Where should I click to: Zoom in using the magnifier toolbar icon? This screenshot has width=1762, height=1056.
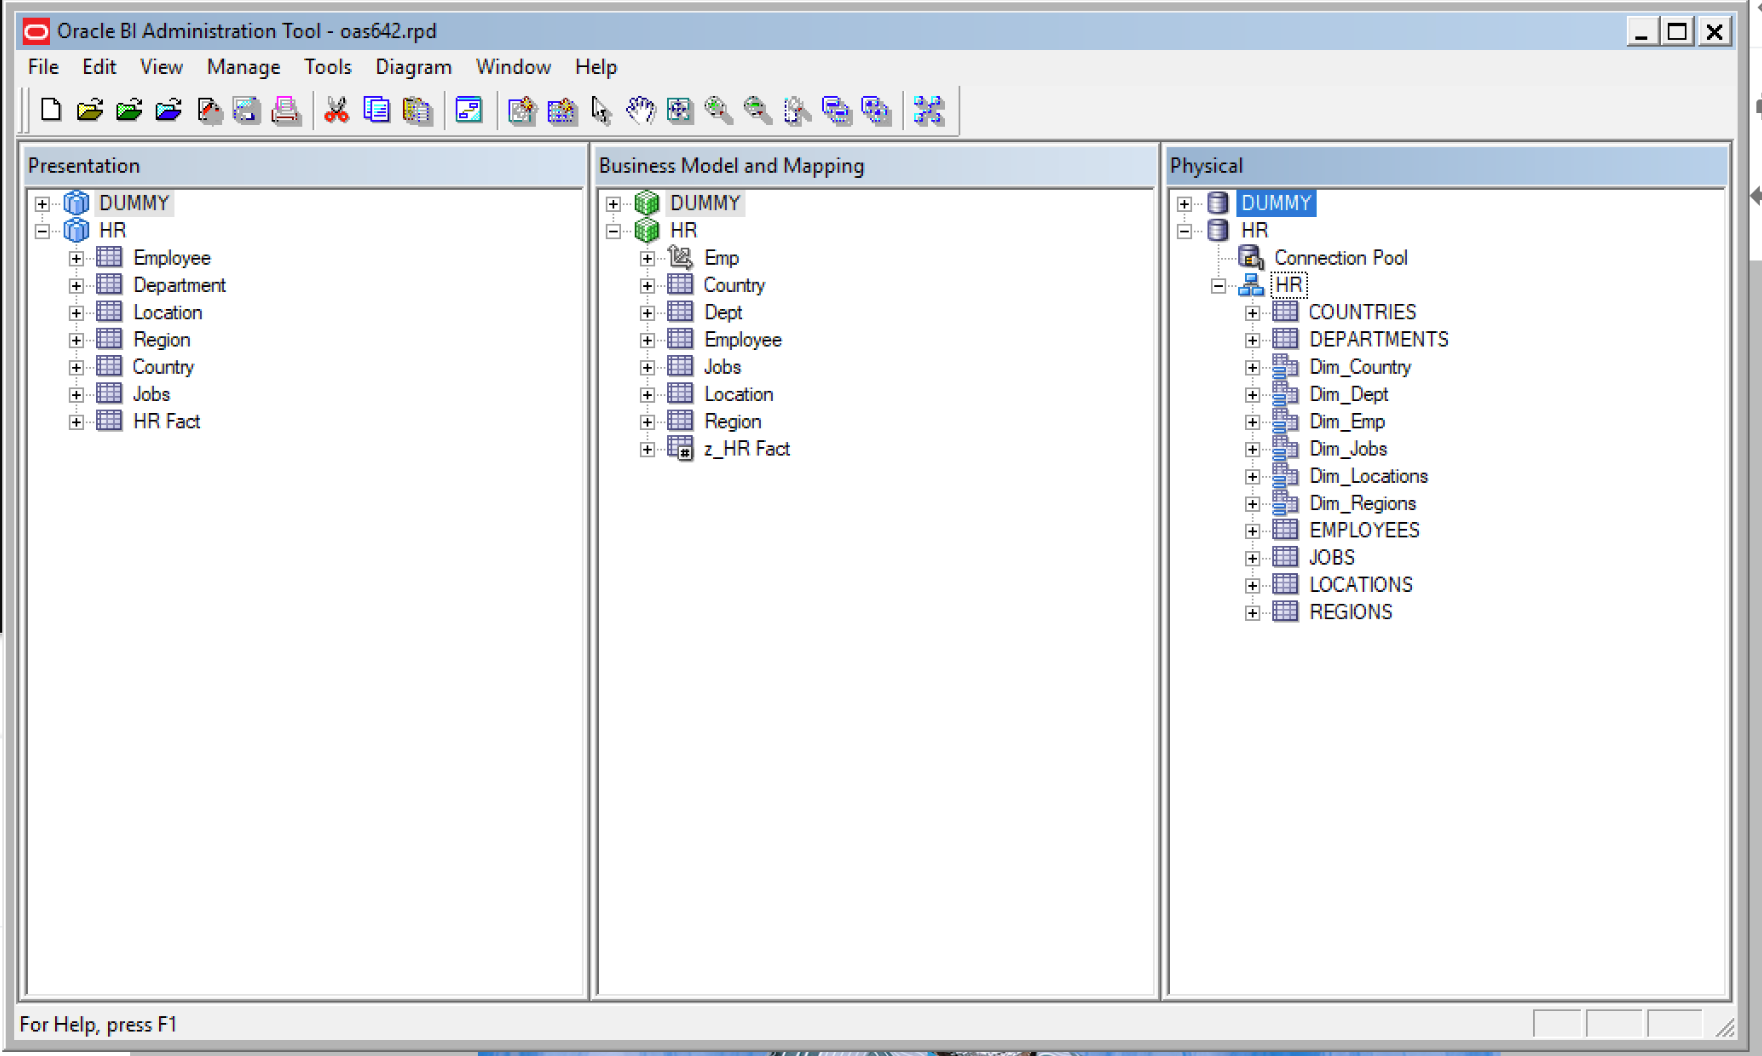[x=716, y=110]
